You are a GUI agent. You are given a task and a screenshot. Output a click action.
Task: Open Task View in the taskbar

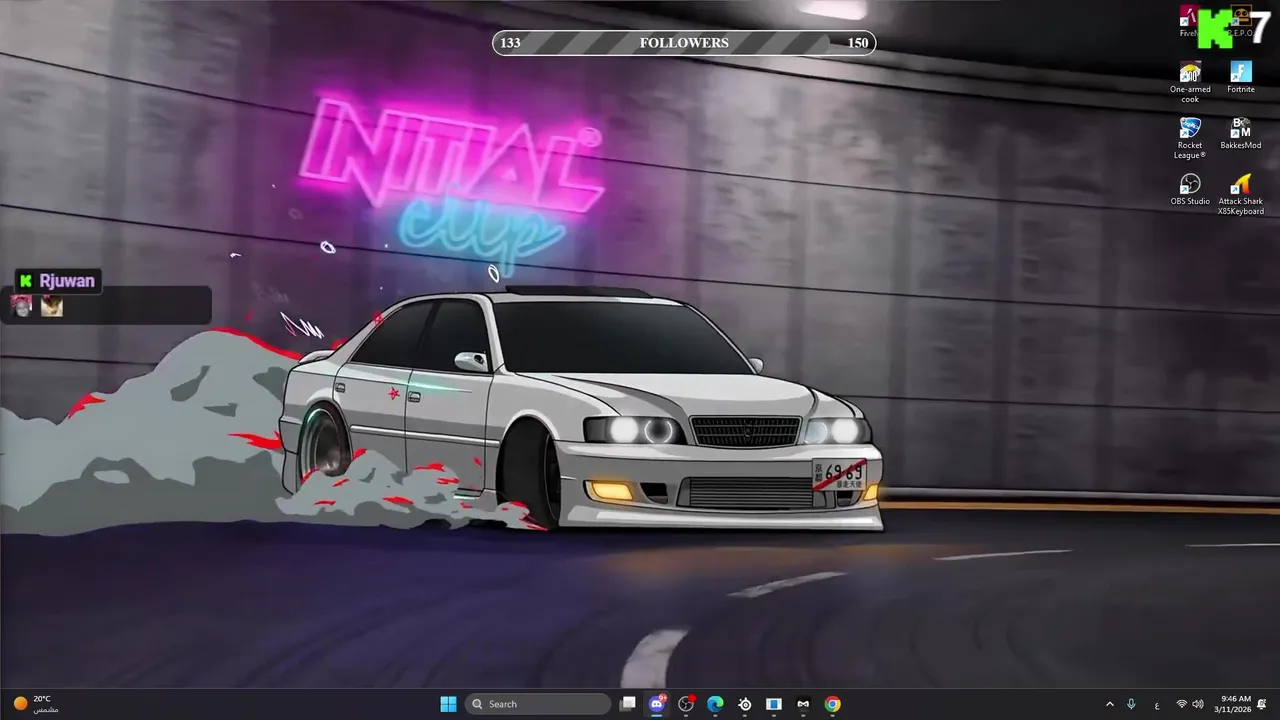[627, 704]
